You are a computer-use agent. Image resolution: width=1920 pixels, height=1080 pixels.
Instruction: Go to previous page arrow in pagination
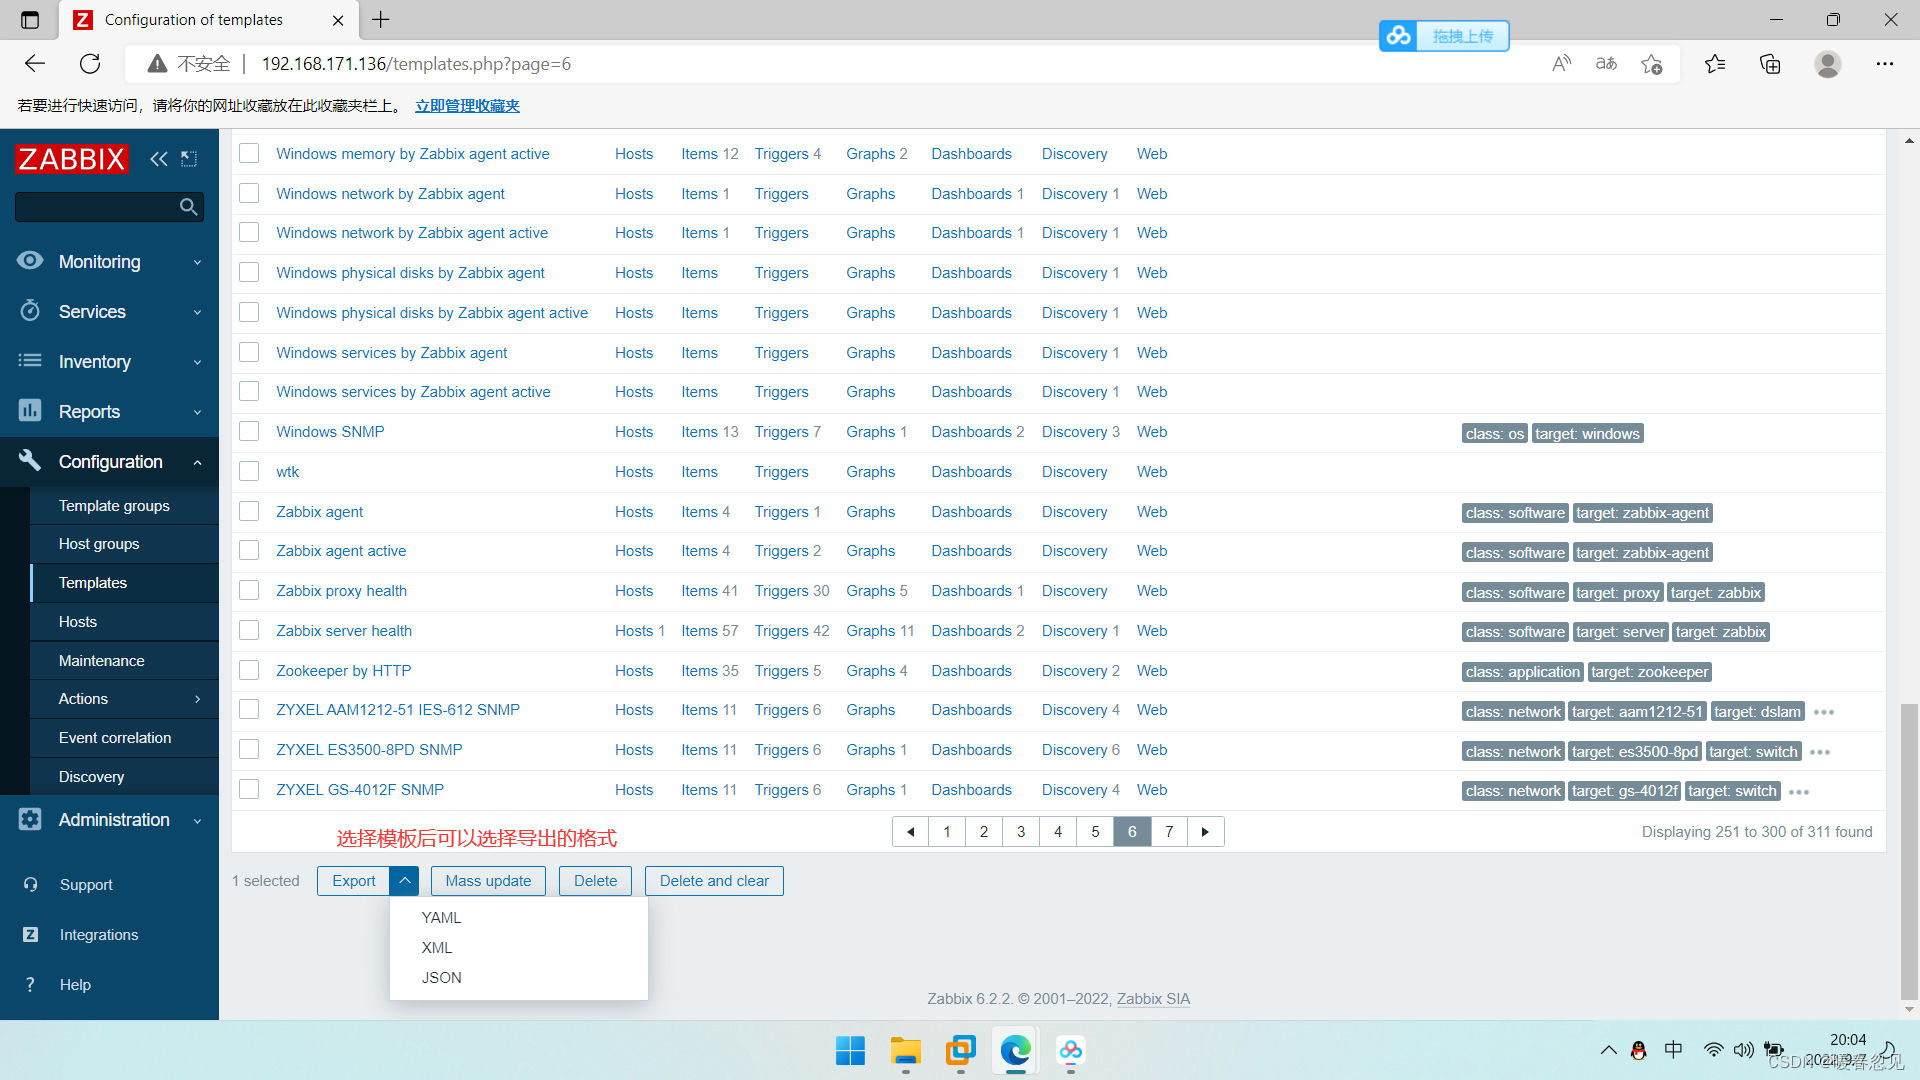coord(910,832)
